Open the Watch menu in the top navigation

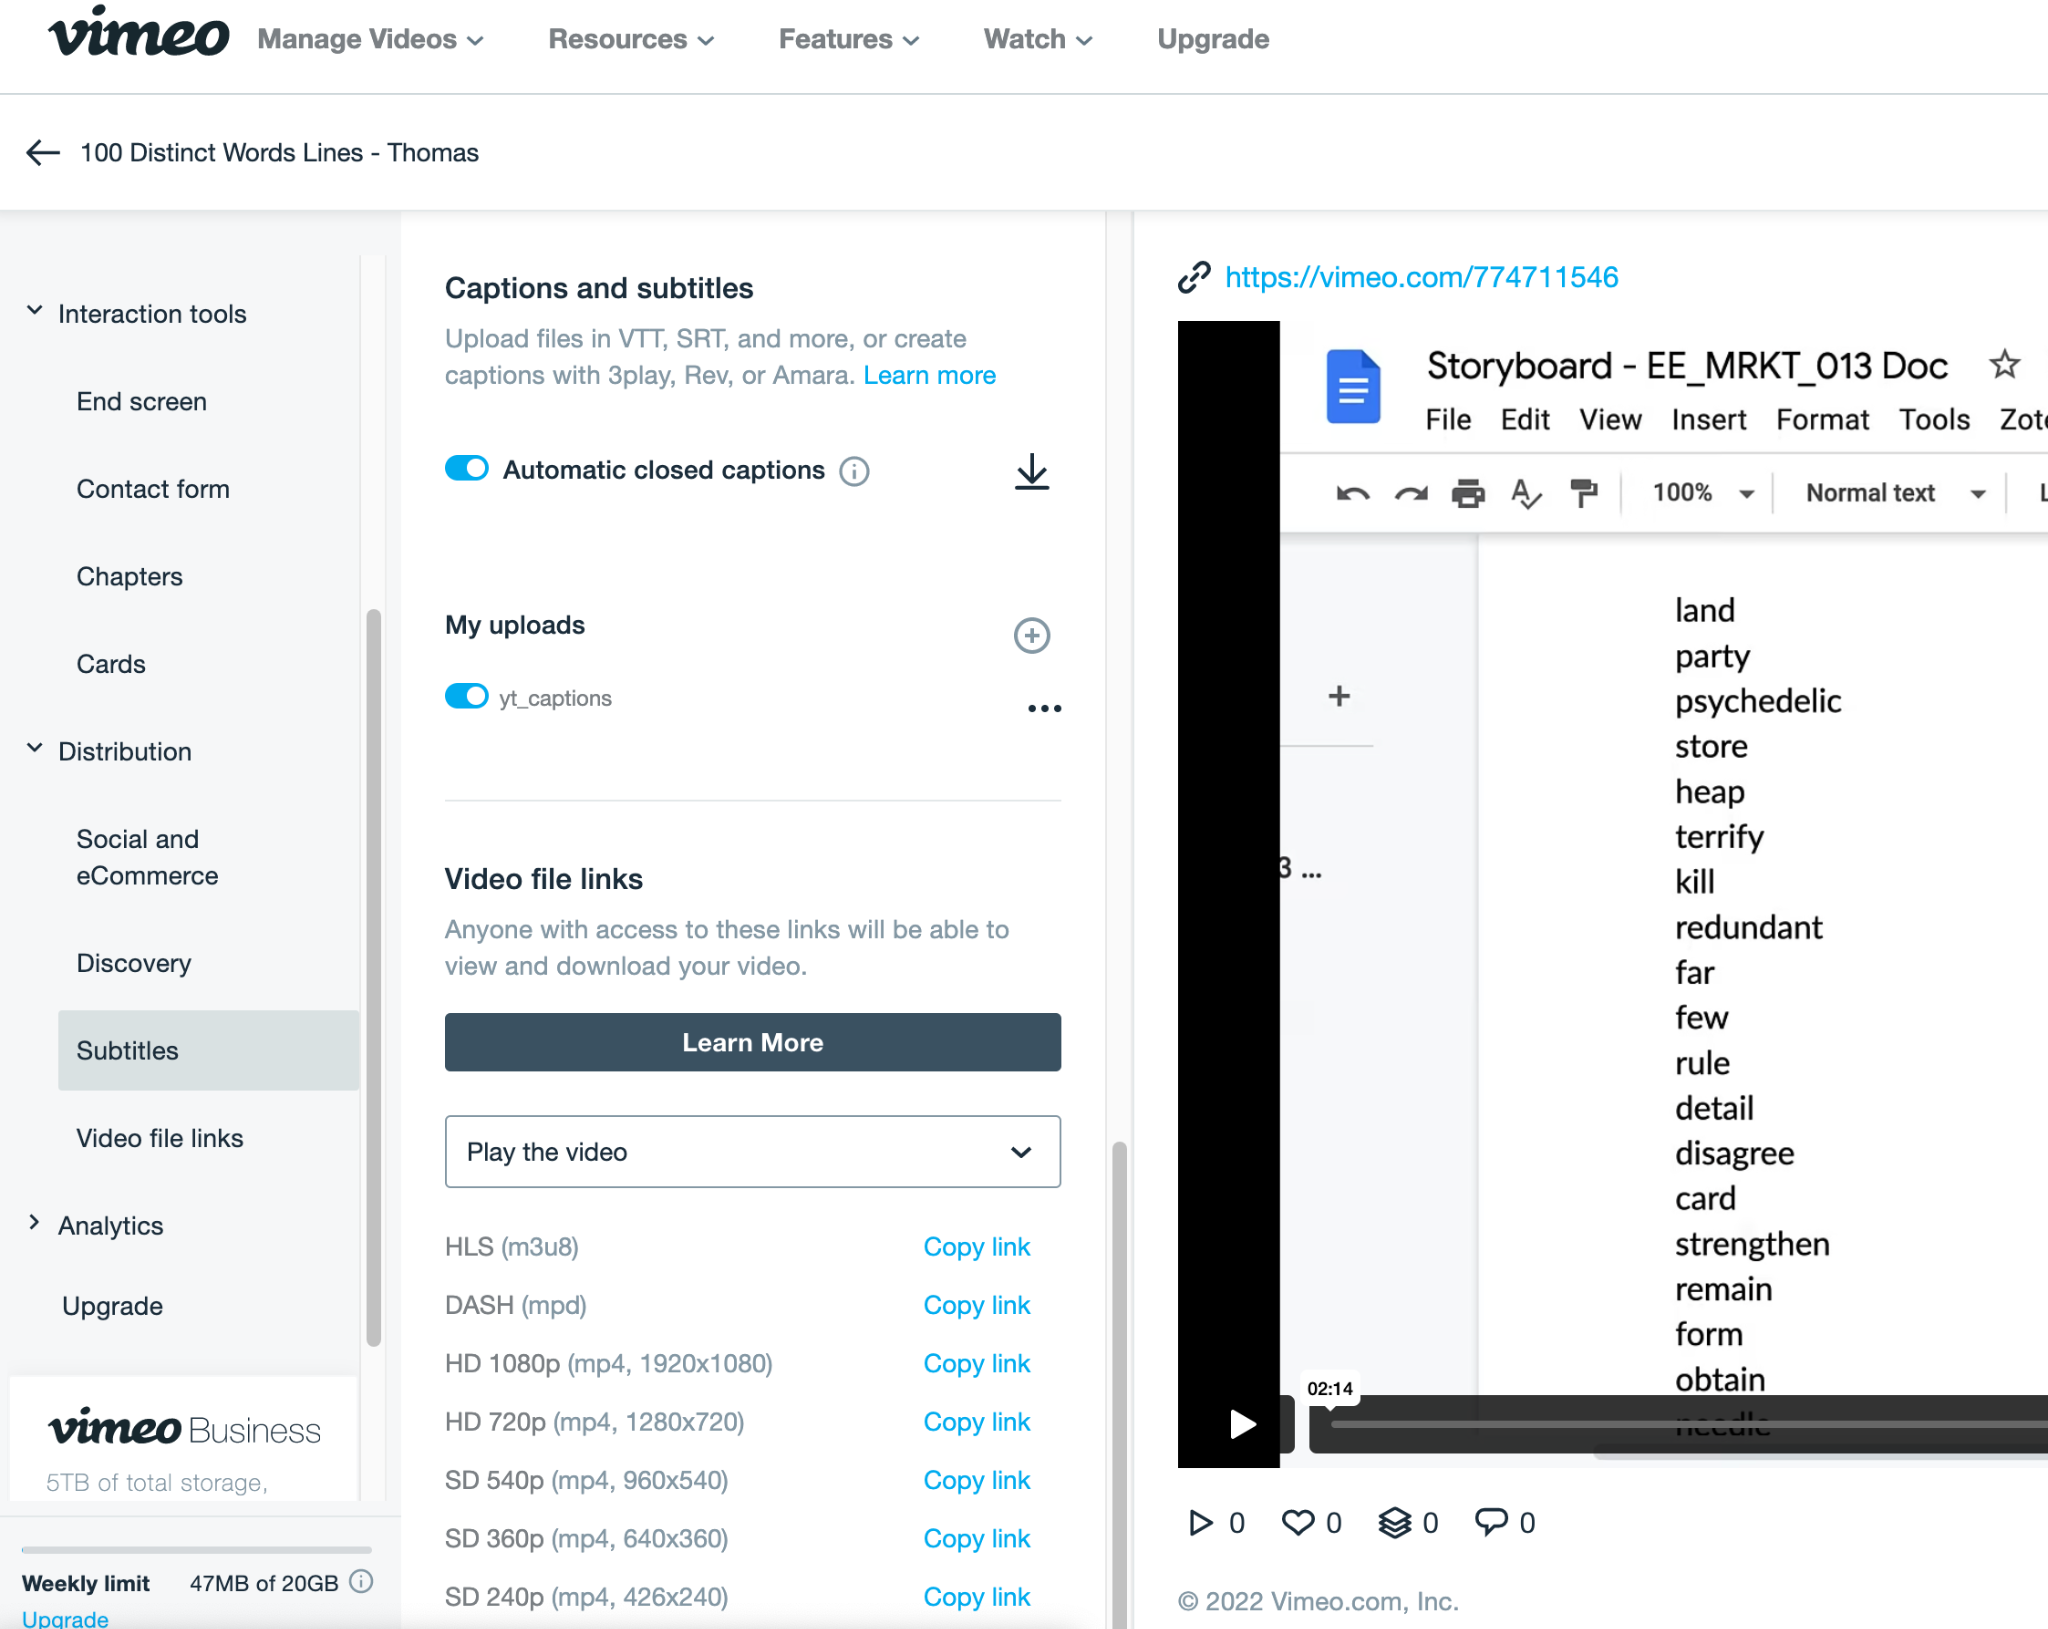(x=1038, y=39)
